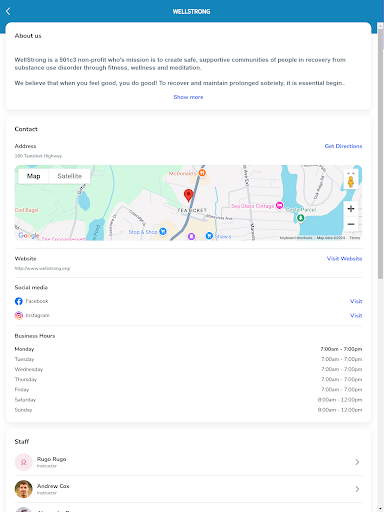Click Rugo Rugo avatar
Image resolution: width=384 pixels, height=512 pixels.
tap(24, 462)
